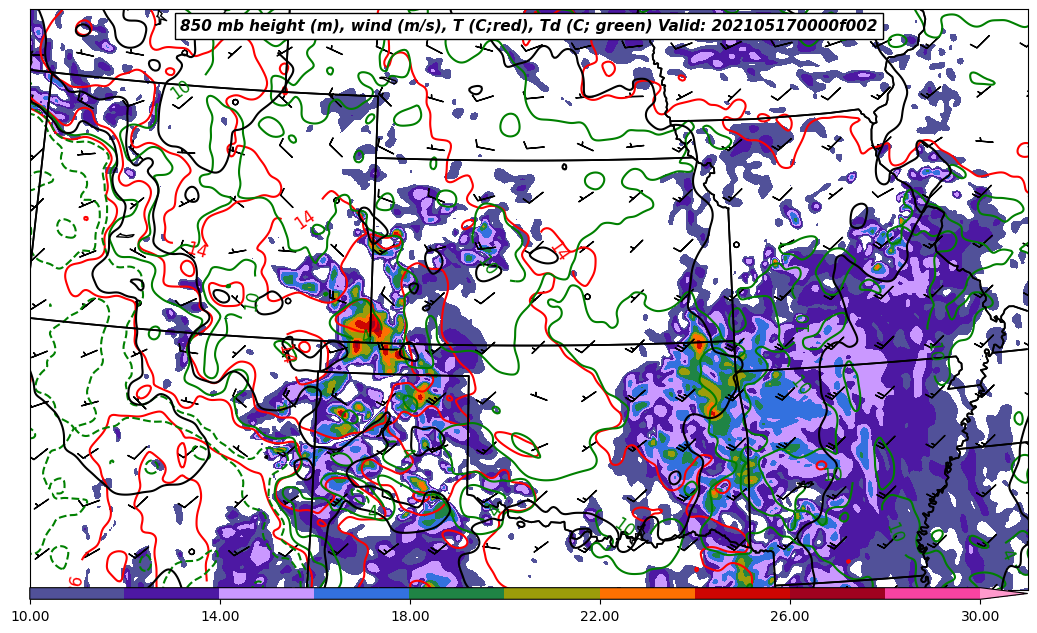Select the dark purple 12–14 colorbar segment
This screenshot has width=1037, height=633.
pyautogui.click(x=172, y=593)
